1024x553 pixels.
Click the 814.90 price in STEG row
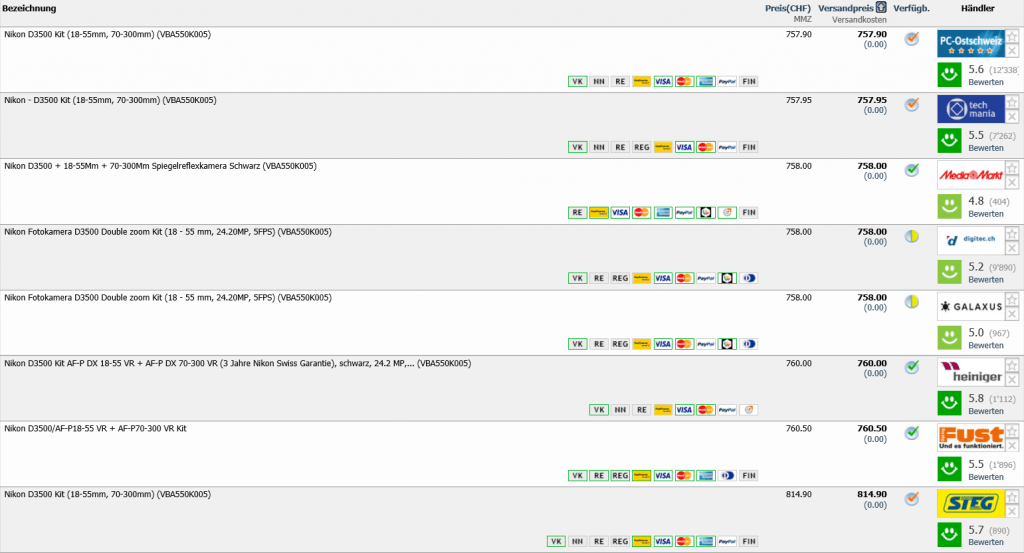pyautogui.click(x=798, y=495)
